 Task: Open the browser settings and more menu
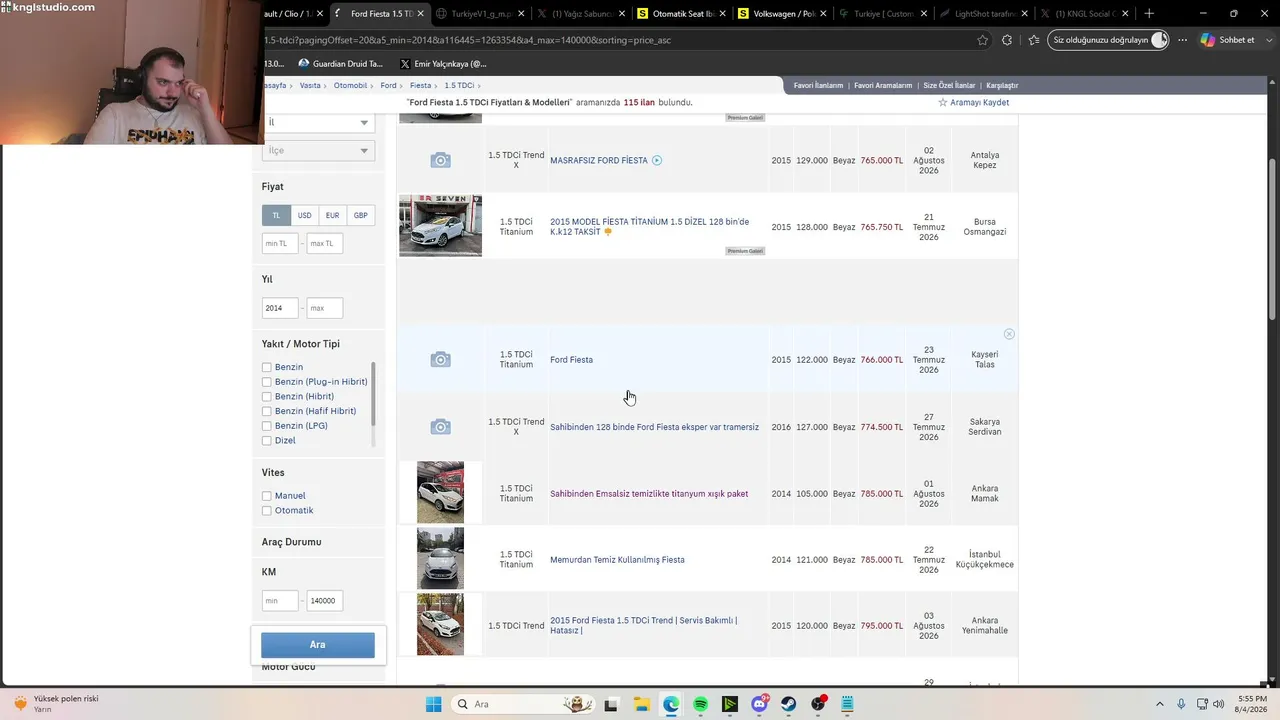coord(1183,40)
